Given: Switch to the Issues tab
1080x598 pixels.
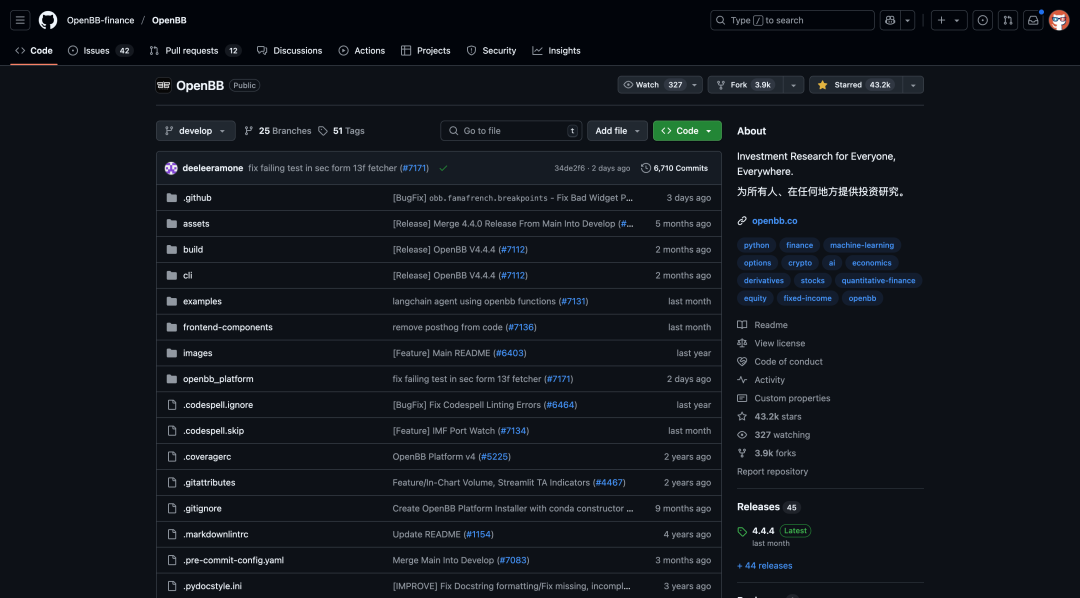Looking at the screenshot, I should pos(101,51).
